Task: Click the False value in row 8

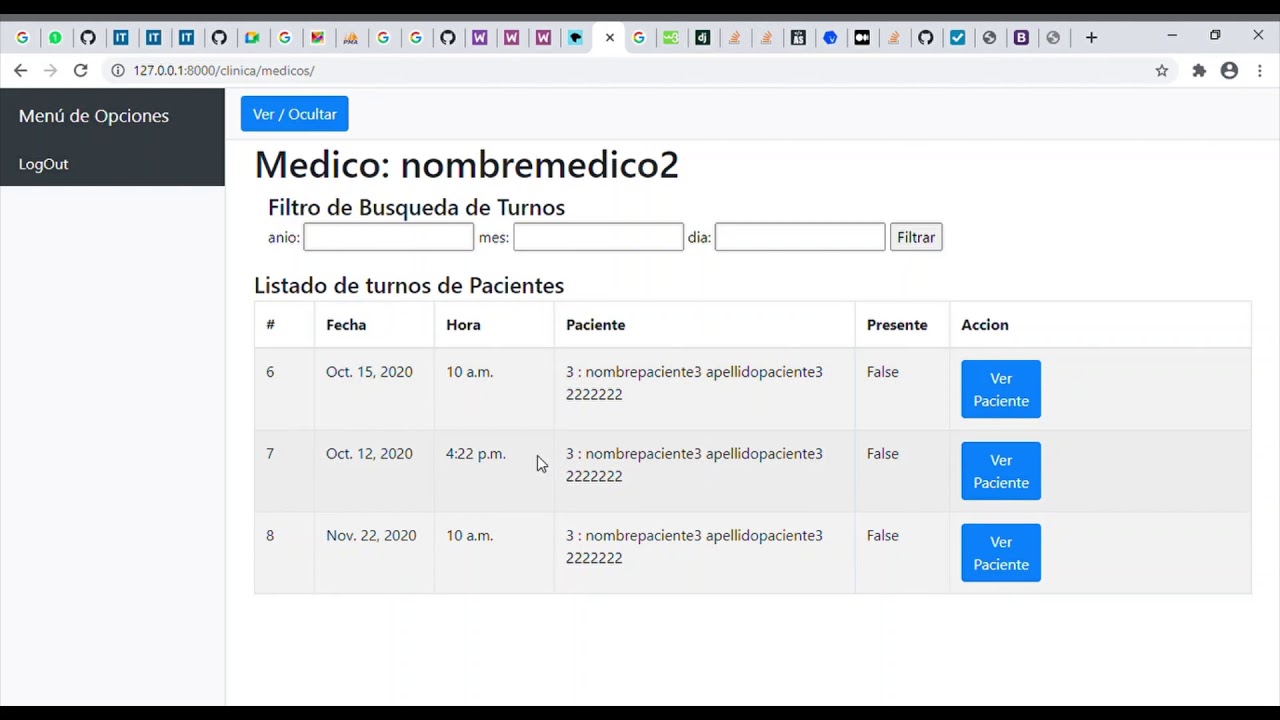Action: 883,536
